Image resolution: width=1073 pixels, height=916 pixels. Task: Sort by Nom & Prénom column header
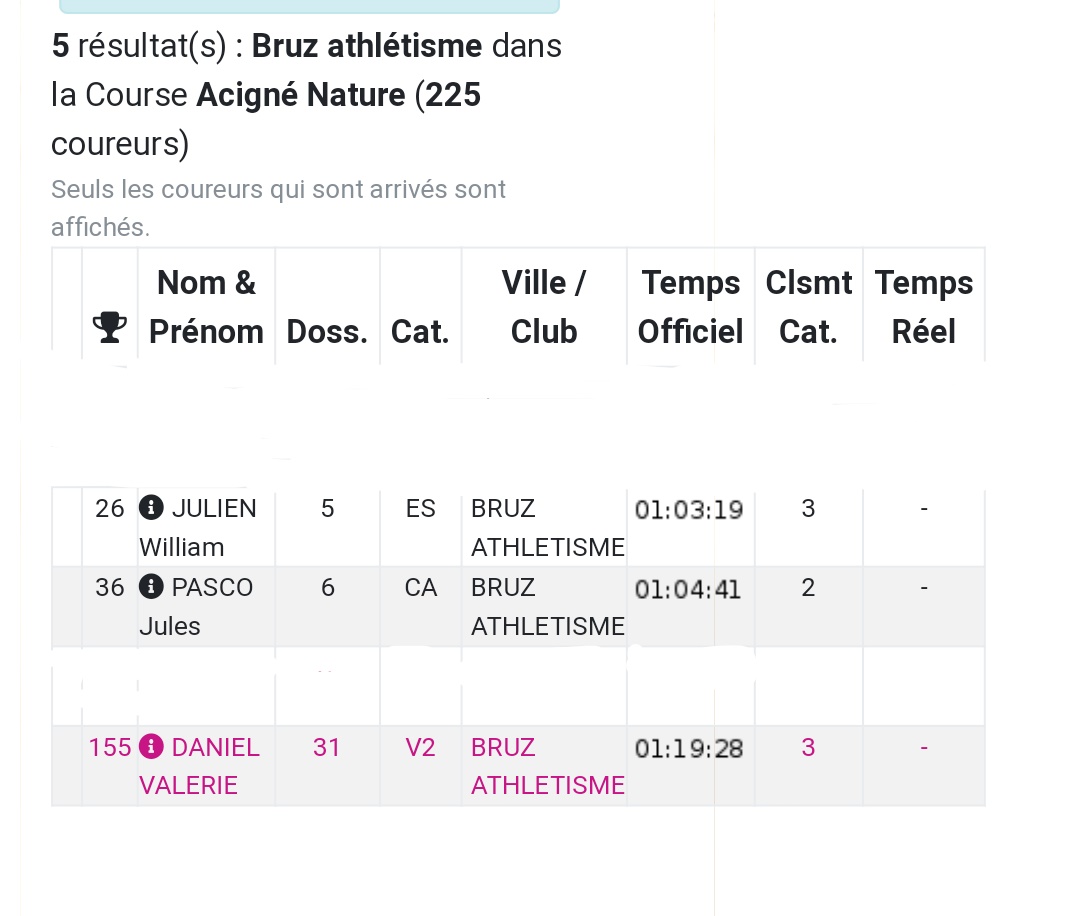coord(206,307)
